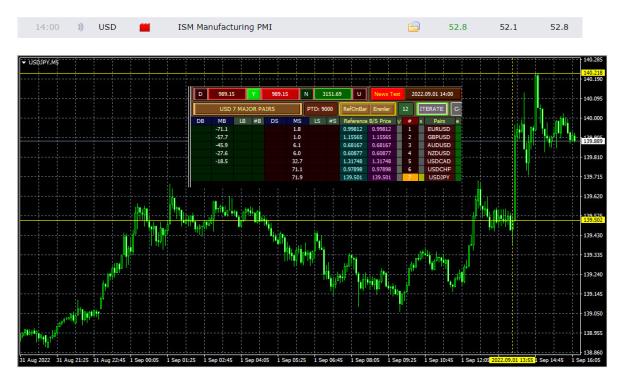The width and height of the screenshot is (625, 385).
Task: Click the ISM Manufacturing PMI event name
Action: [x=225, y=27]
